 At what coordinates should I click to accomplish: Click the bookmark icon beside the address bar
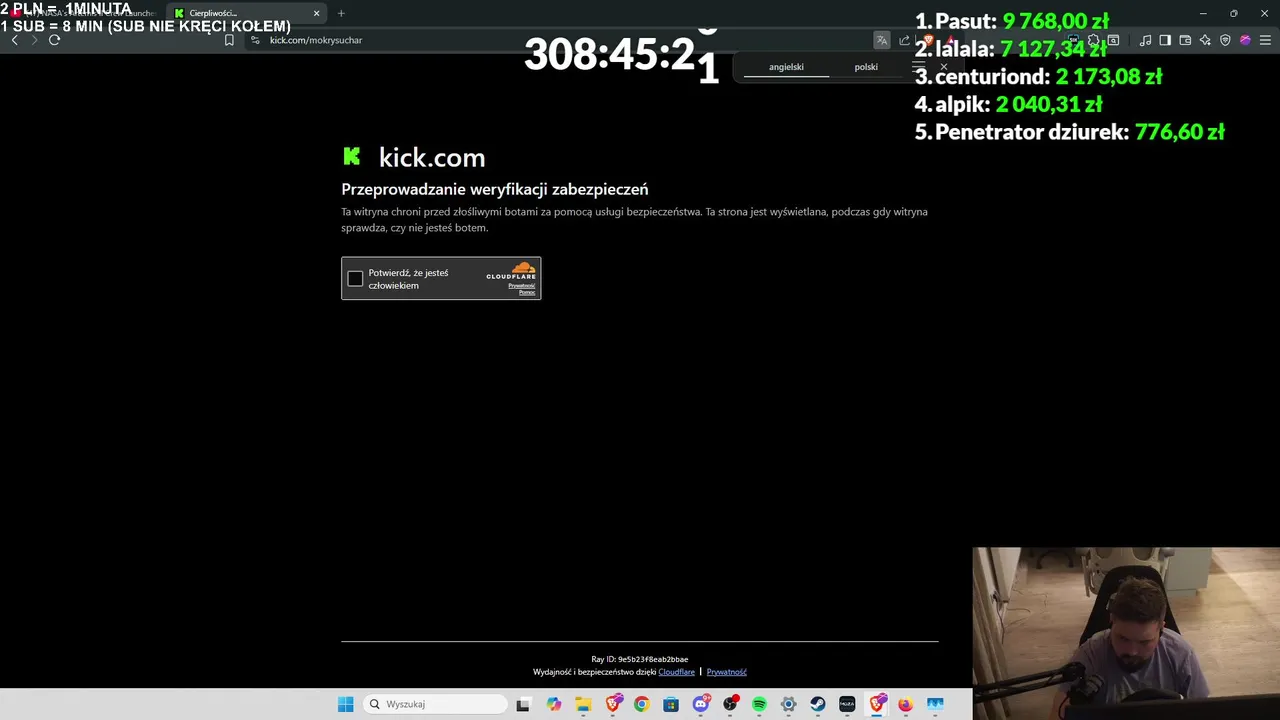[229, 40]
